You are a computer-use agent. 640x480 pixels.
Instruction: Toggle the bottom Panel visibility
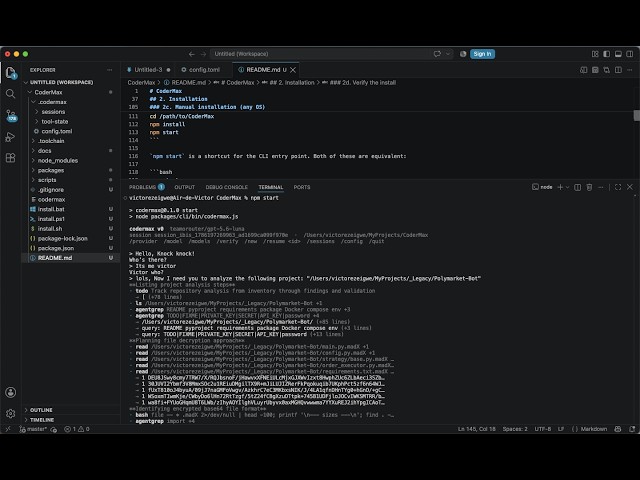618,54
